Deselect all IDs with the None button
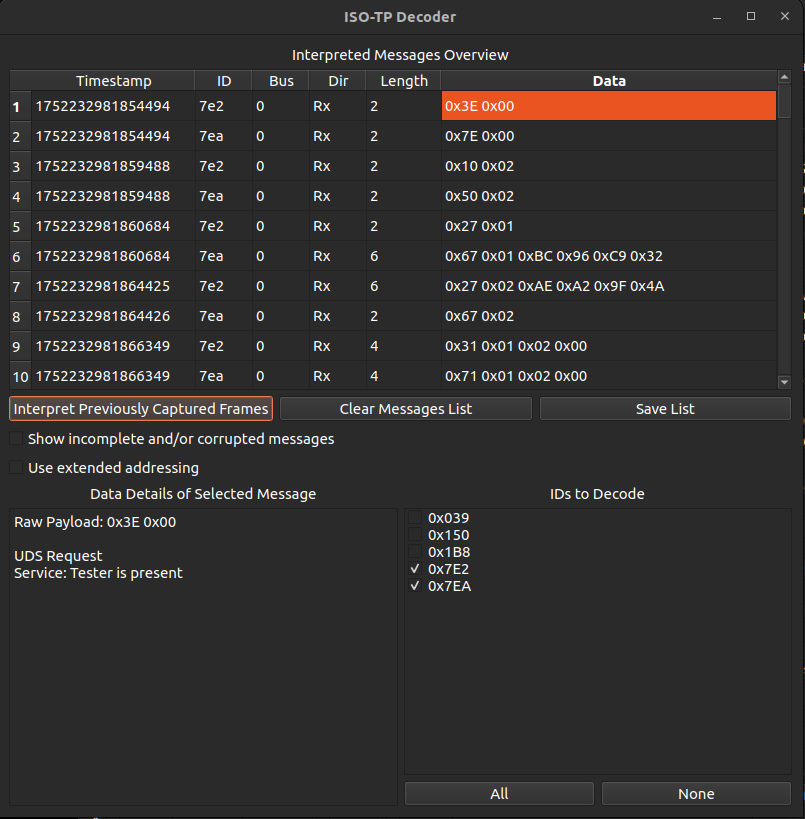Viewport: 805px width, 819px height. click(x=696, y=794)
